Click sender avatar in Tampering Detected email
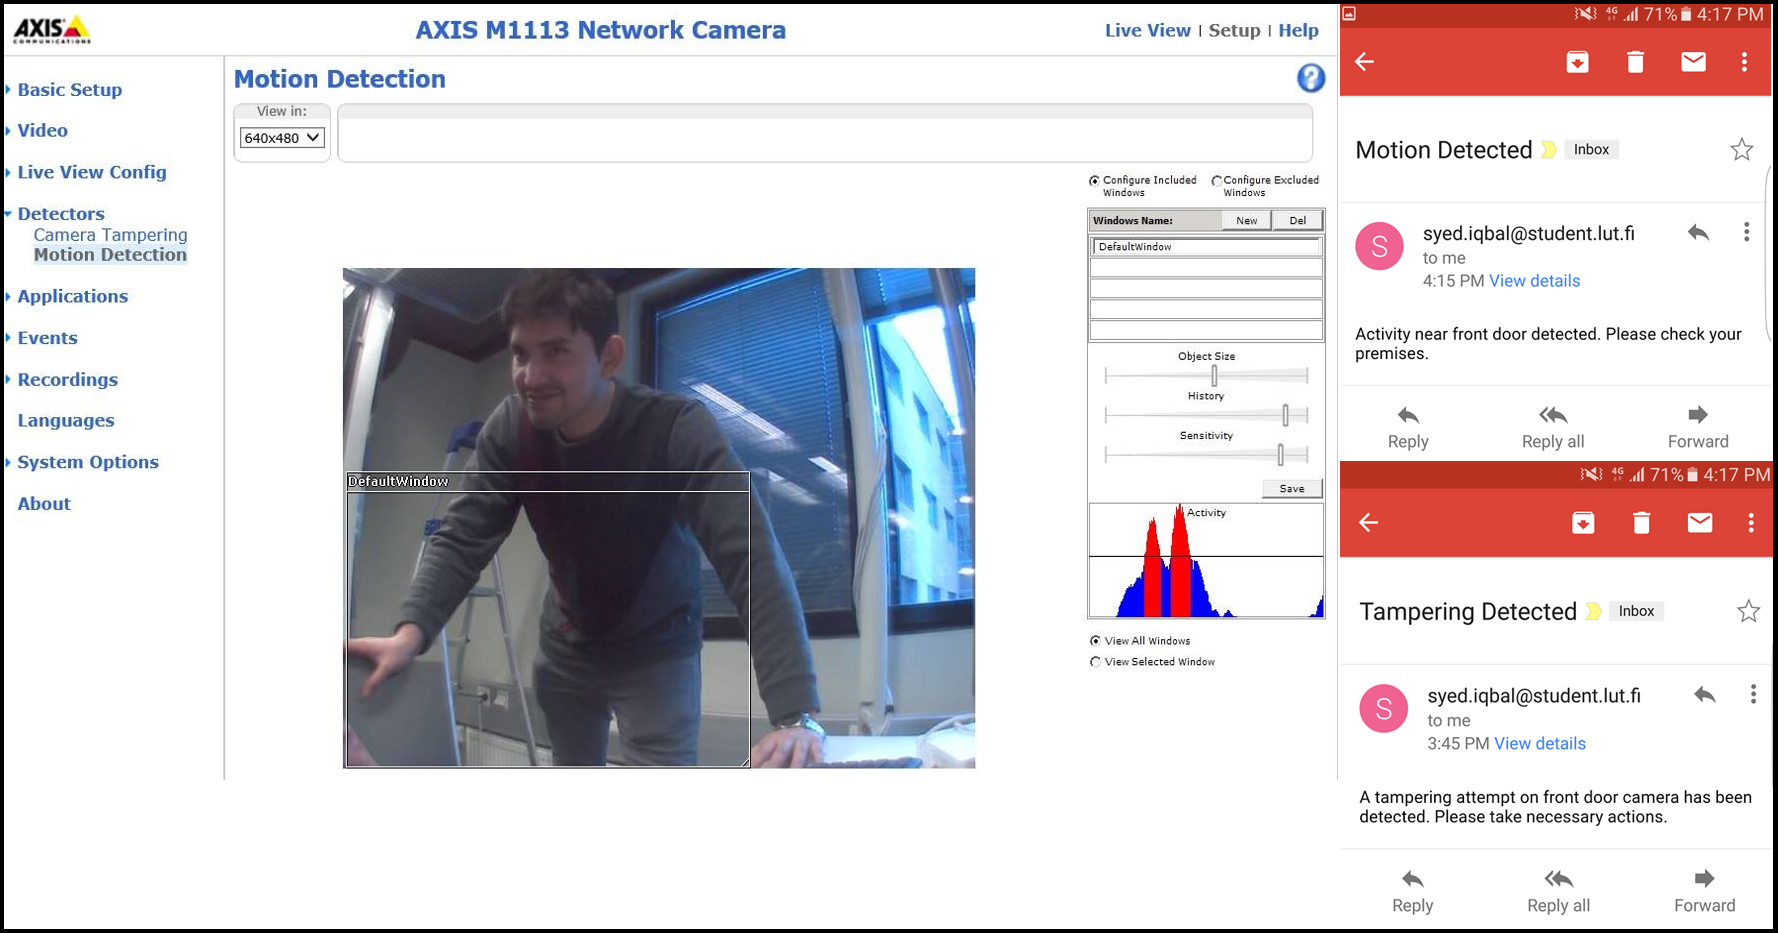Image resolution: width=1779 pixels, height=933 pixels. (1384, 708)
